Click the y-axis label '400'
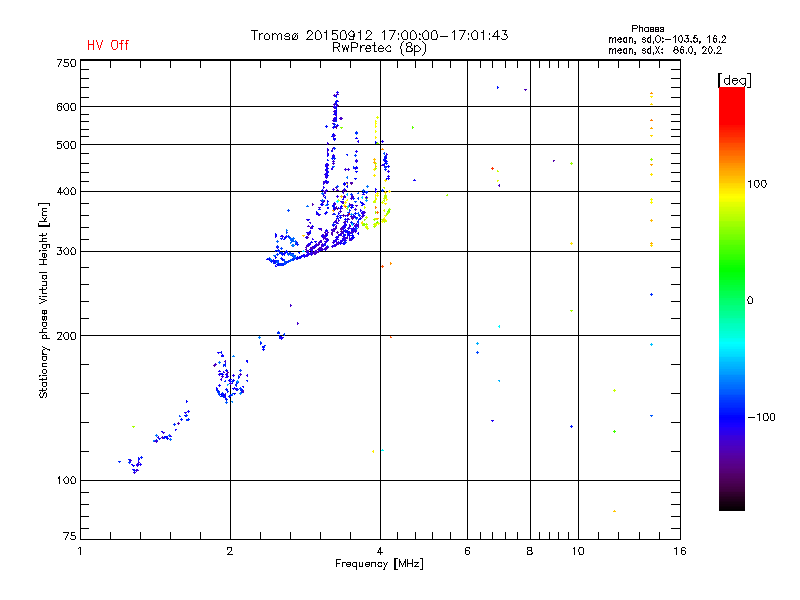 [66, 191]
